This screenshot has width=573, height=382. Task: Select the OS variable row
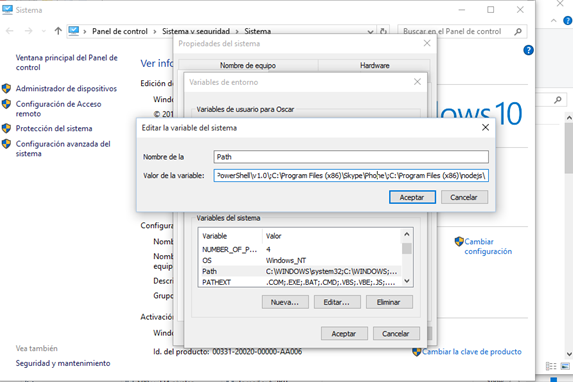300,260
